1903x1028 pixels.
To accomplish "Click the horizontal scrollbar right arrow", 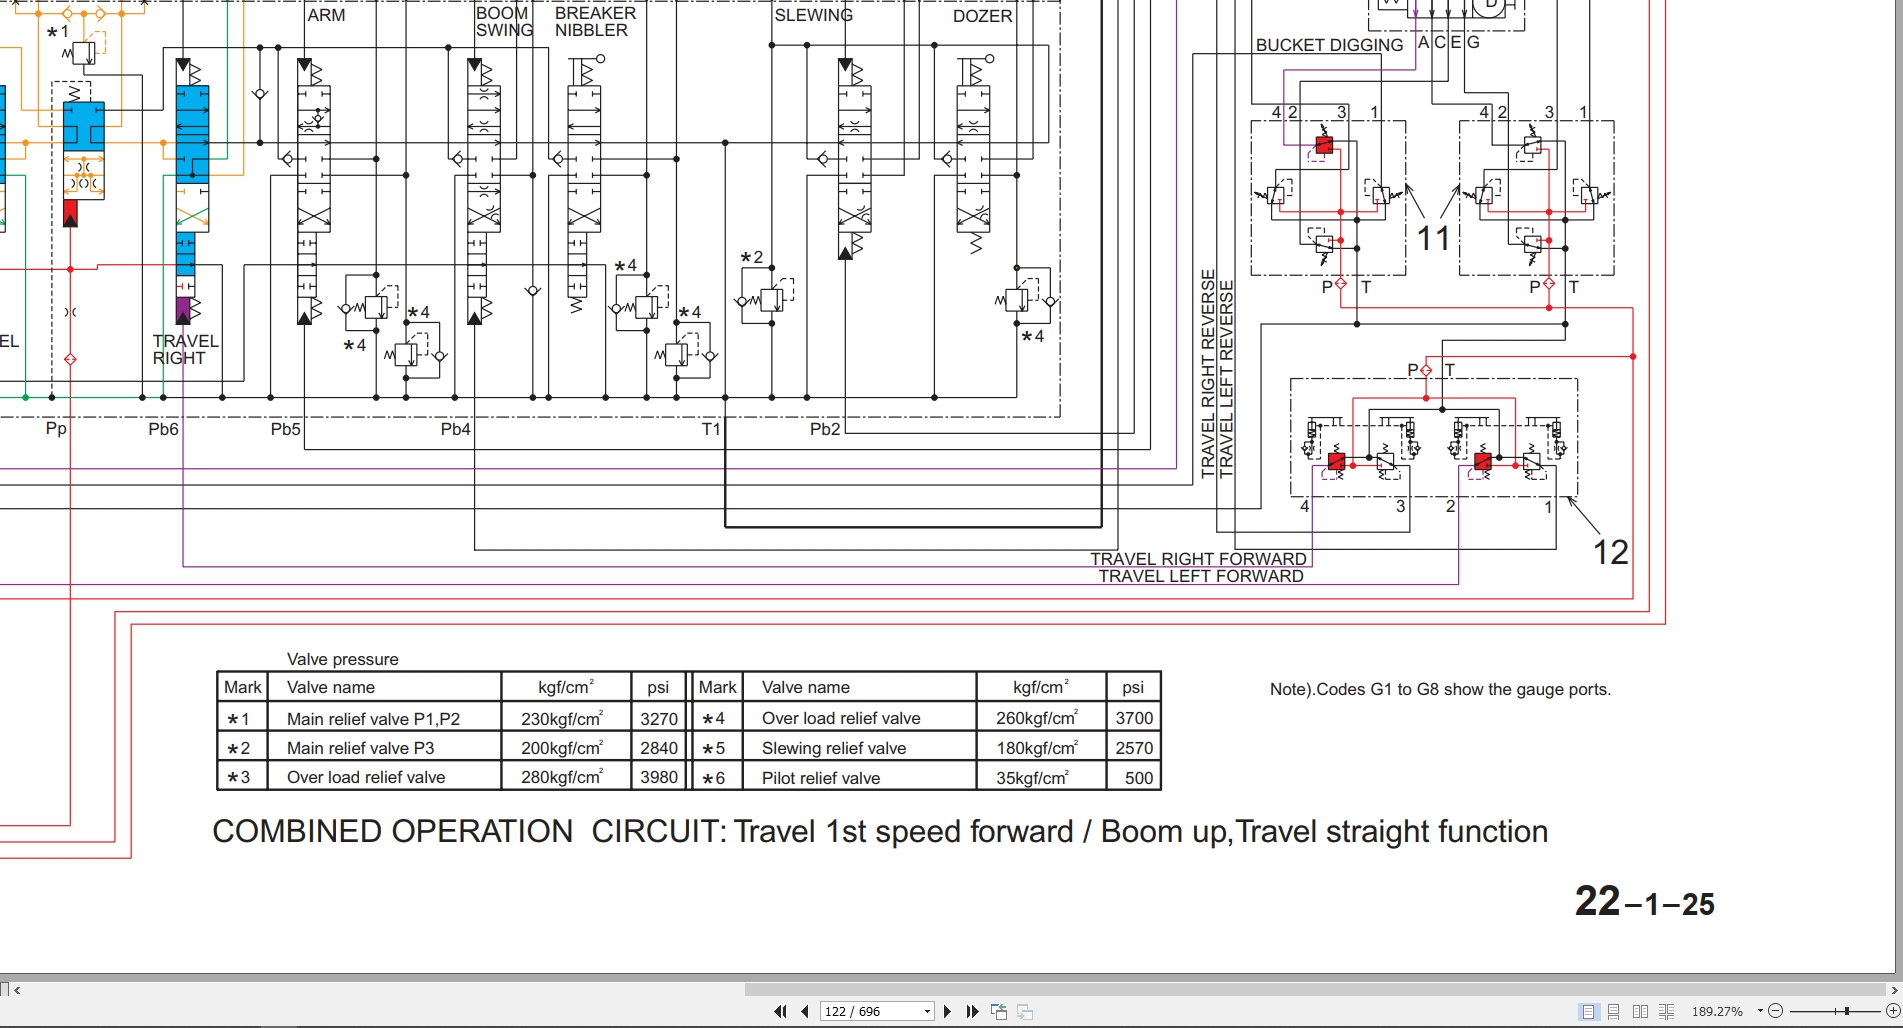I will [1894, 990].
